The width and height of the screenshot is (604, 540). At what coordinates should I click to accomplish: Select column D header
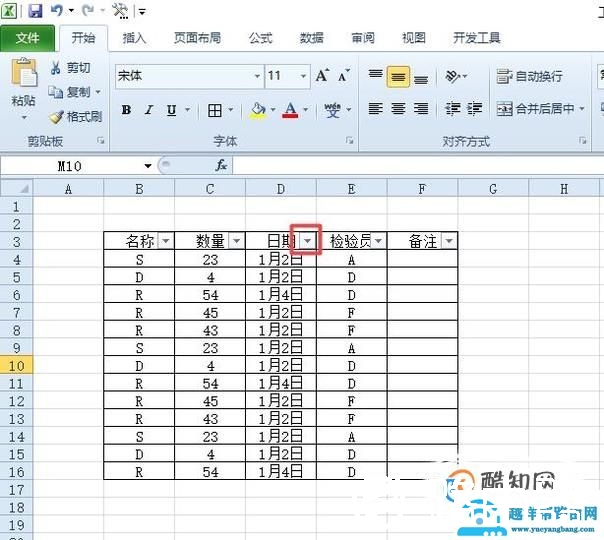point(281,189)
